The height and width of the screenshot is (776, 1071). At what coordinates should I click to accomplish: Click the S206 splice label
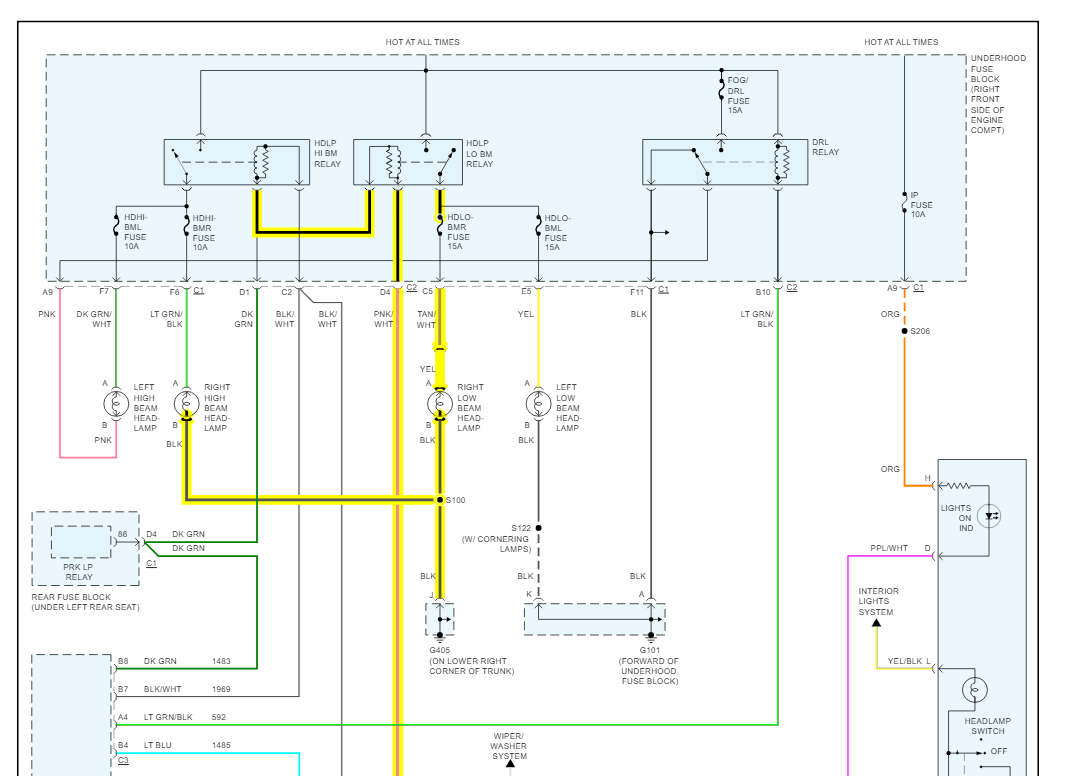920,331
